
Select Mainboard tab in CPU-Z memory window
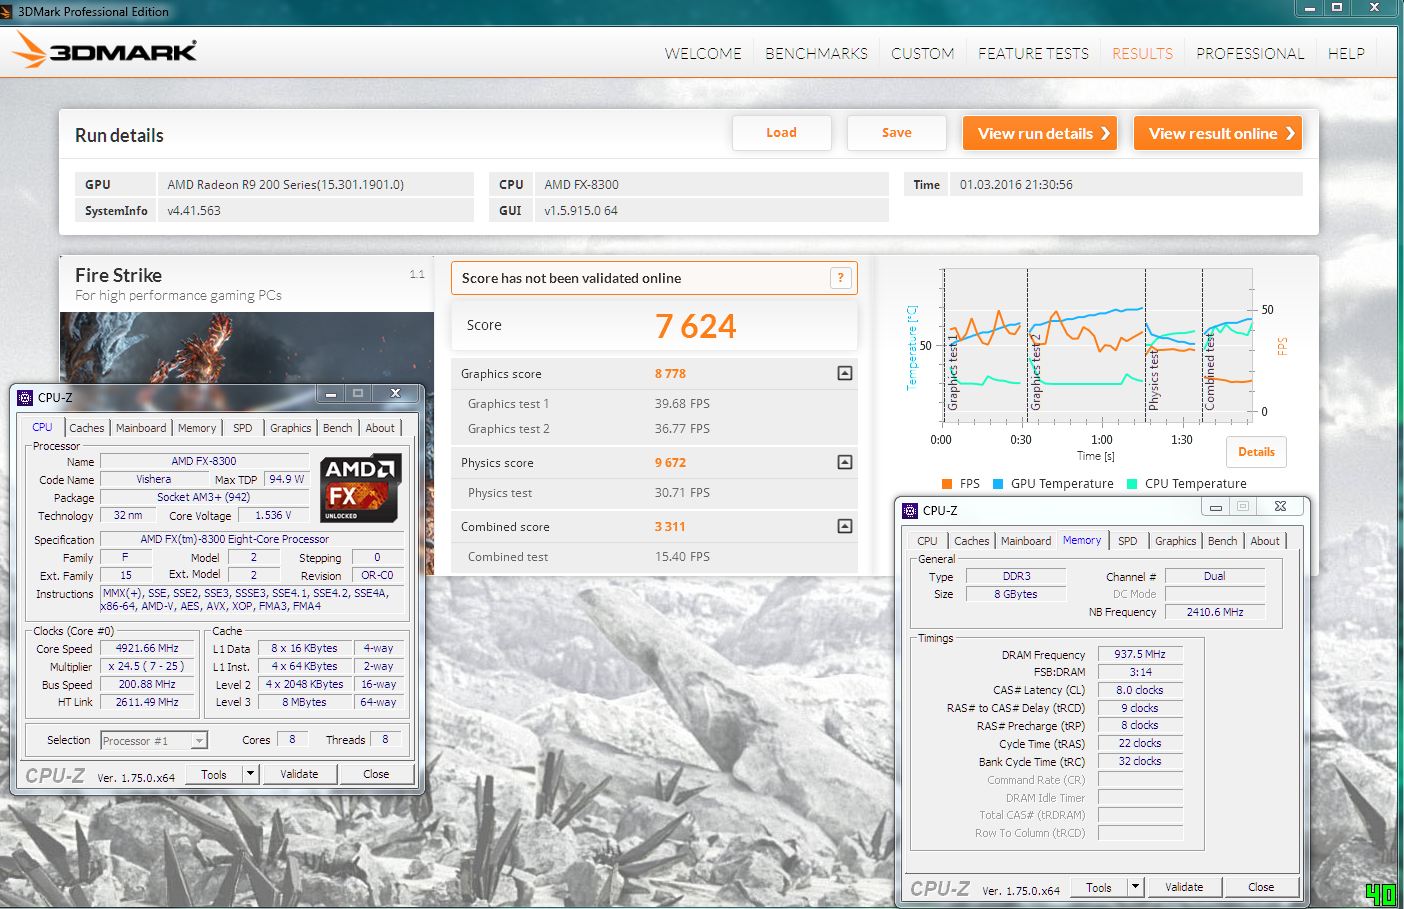click(x=1026, y=541)
